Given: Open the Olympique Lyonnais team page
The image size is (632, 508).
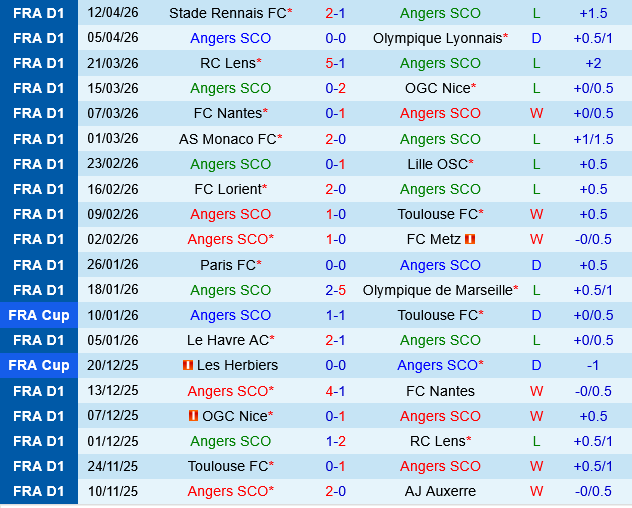Looking at the screenshot, I should point(437,38).
